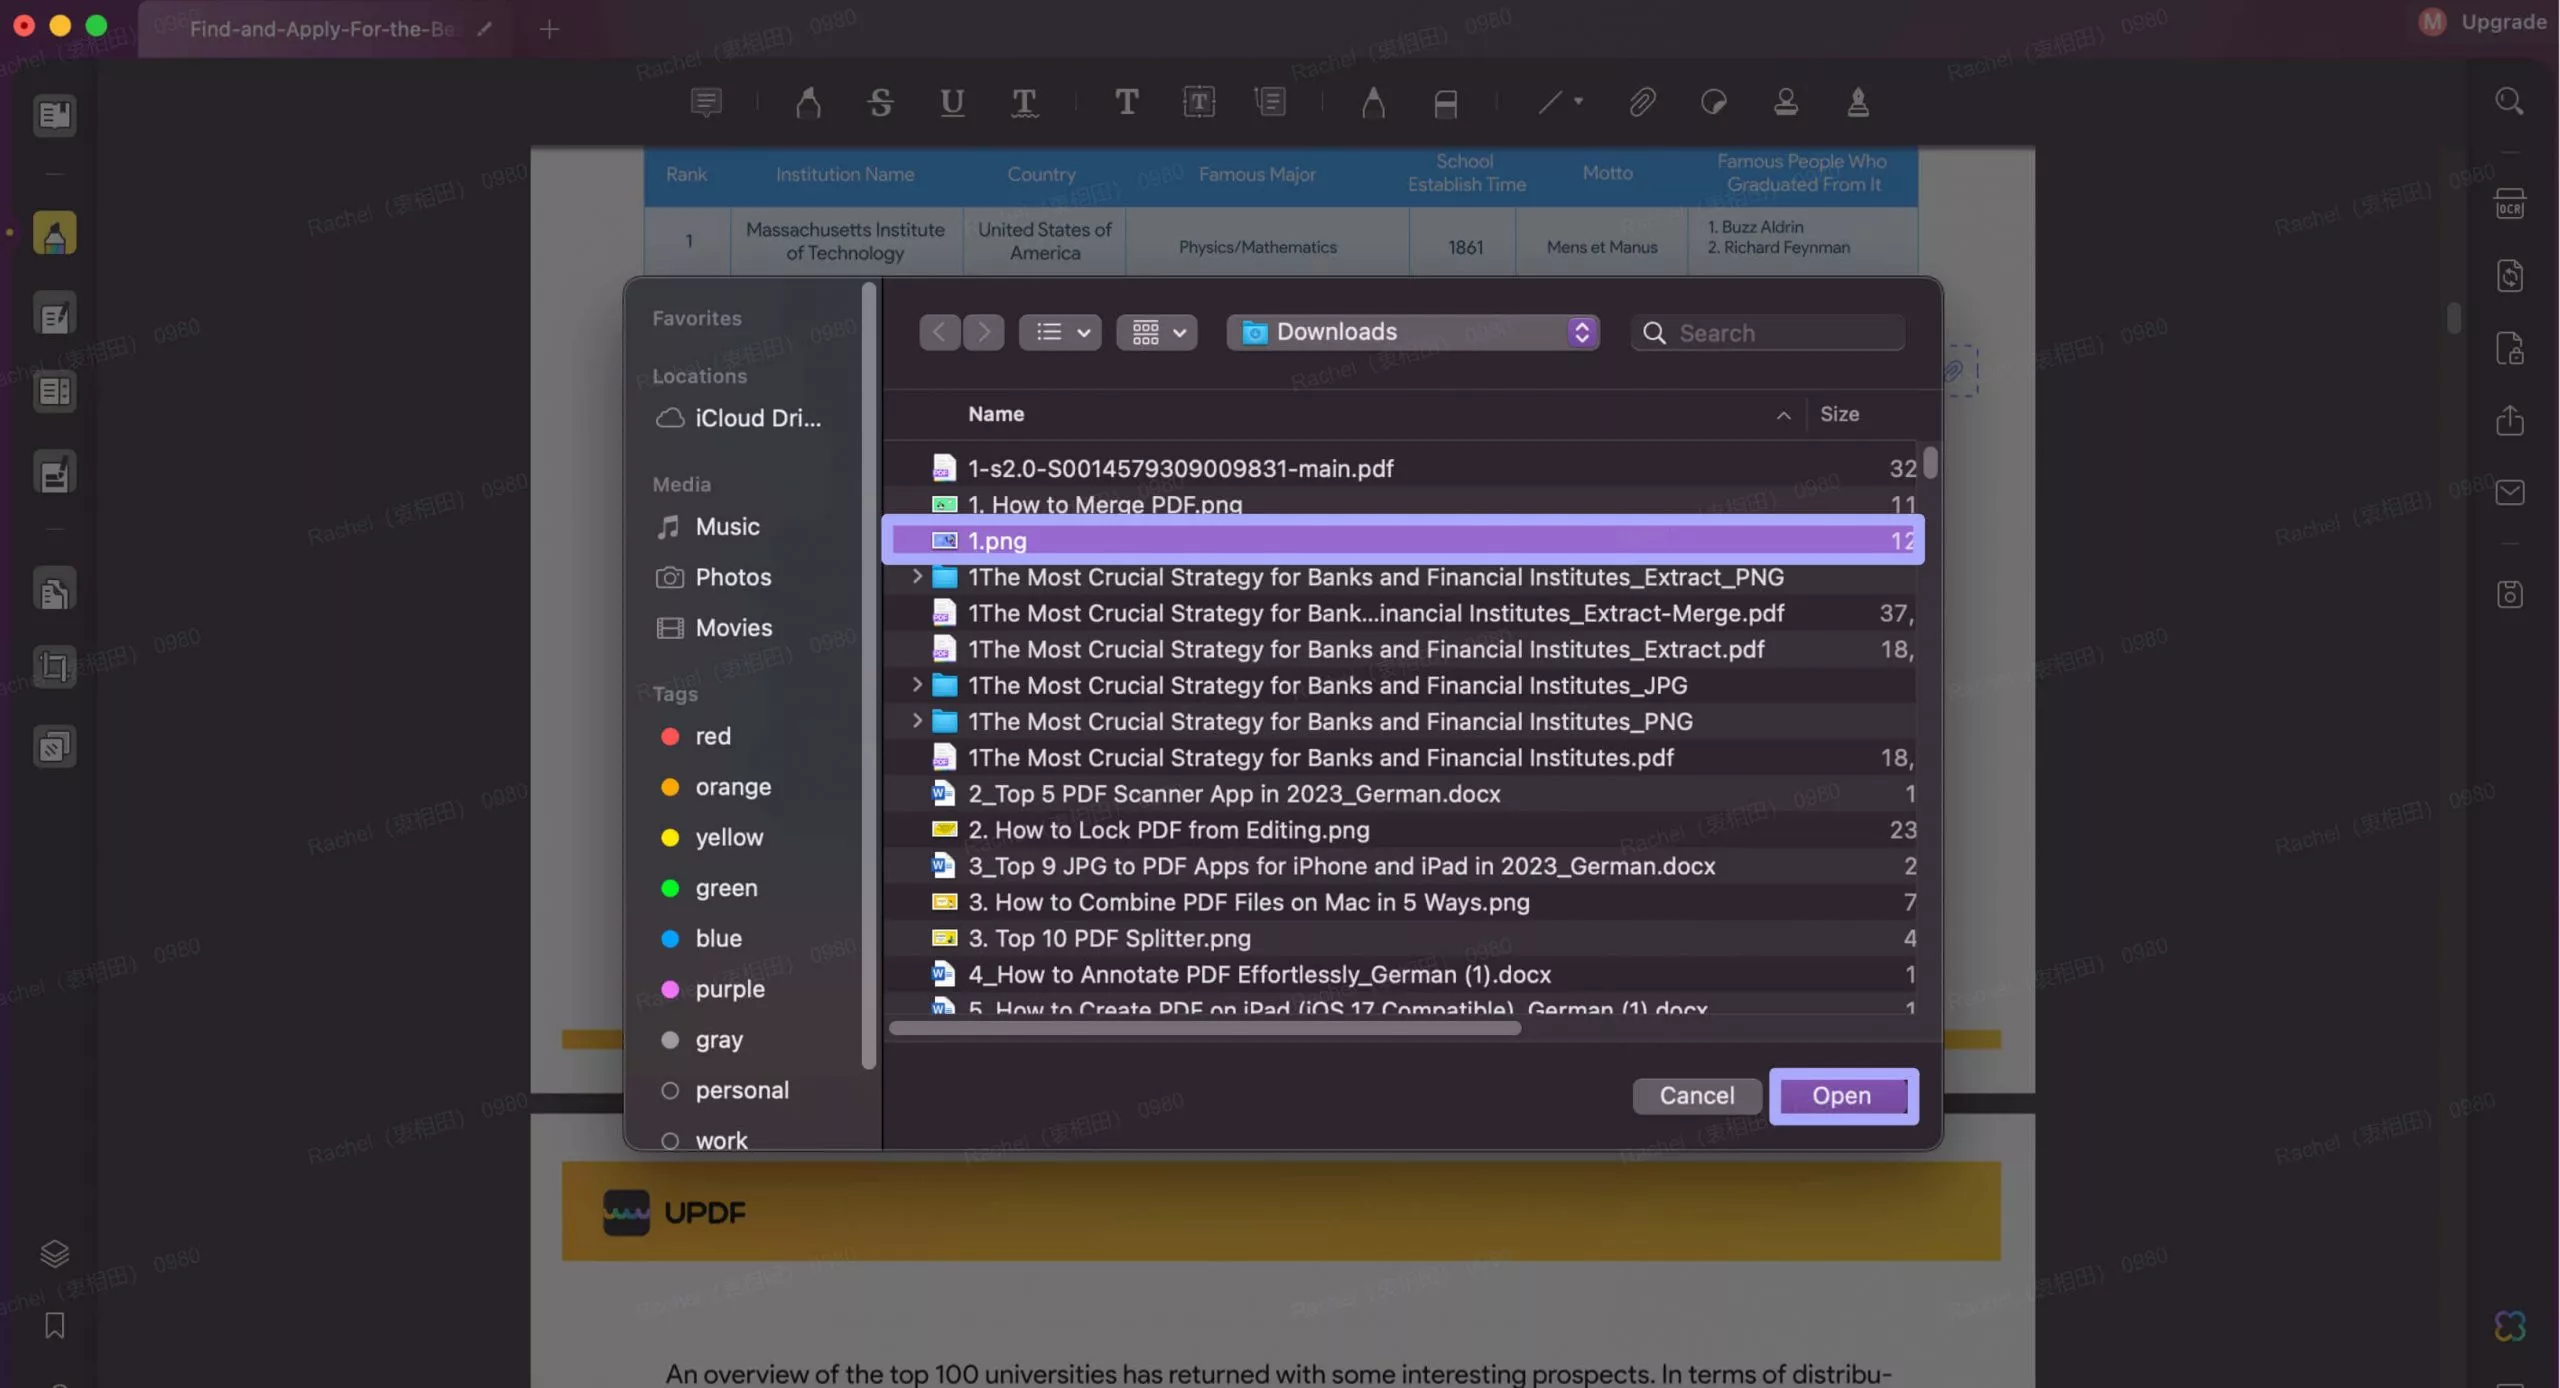2560x1388 pixels.
Task: Select the sticky note comment tool
Action: (x=706, y=102)
